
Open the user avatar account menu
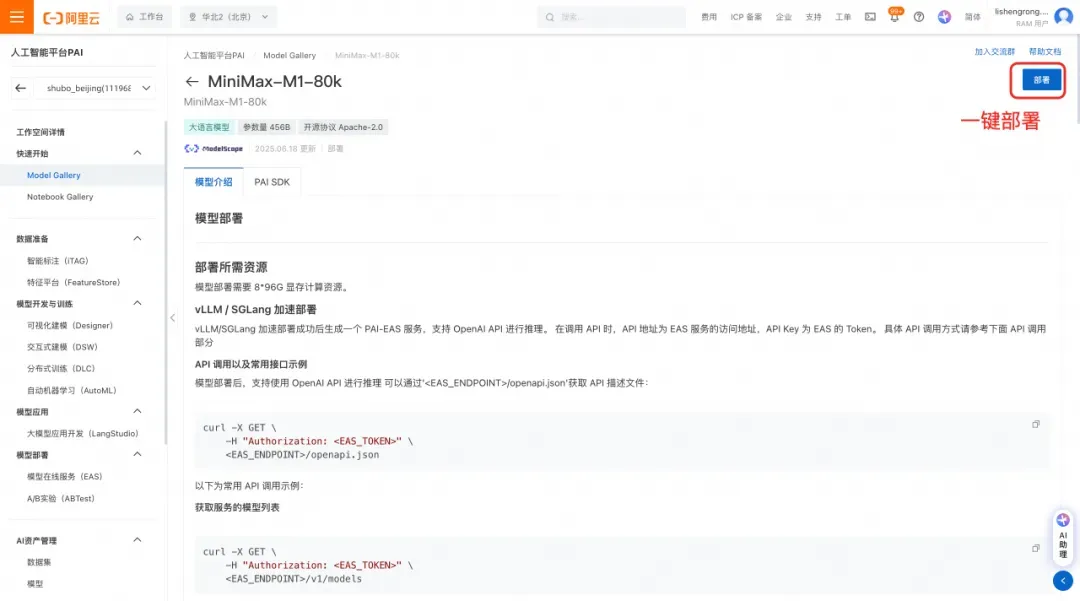pyautogui.click(x=1063, y=17)
